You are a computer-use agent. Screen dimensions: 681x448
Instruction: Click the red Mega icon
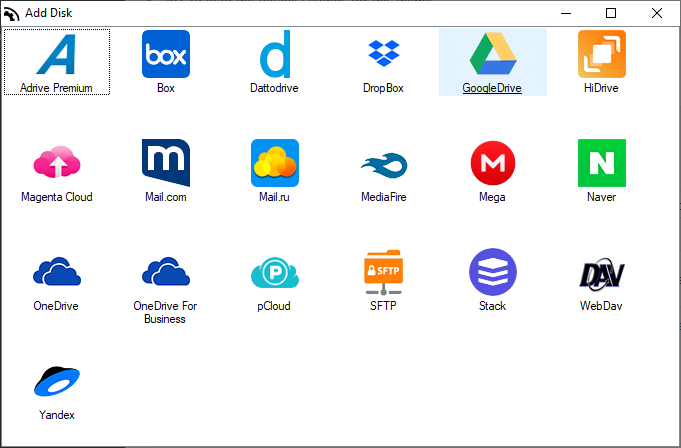click(x=493, y=163)
